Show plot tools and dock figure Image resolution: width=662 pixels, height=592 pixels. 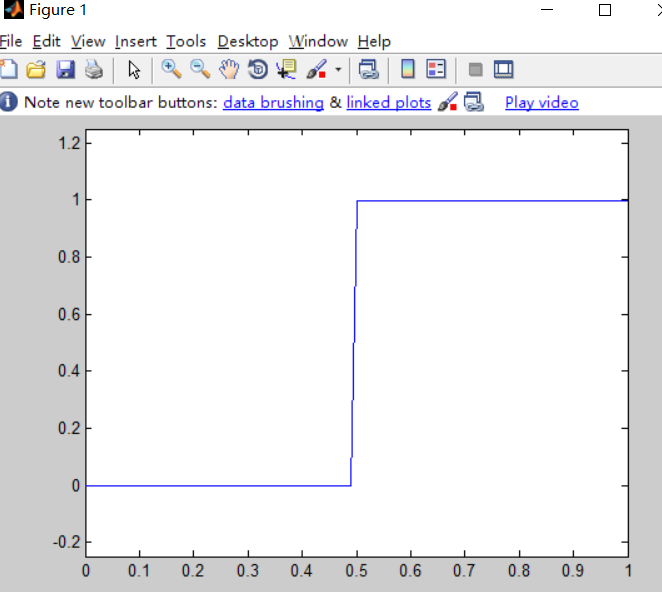coord(503,69)
